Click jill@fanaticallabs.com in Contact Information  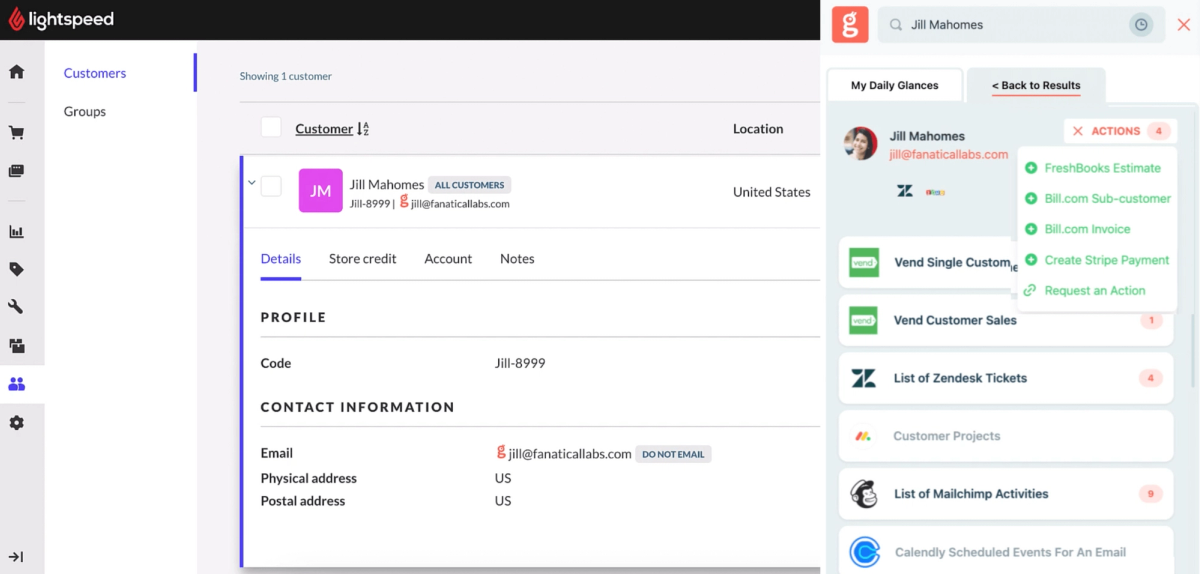click(570, 453)
